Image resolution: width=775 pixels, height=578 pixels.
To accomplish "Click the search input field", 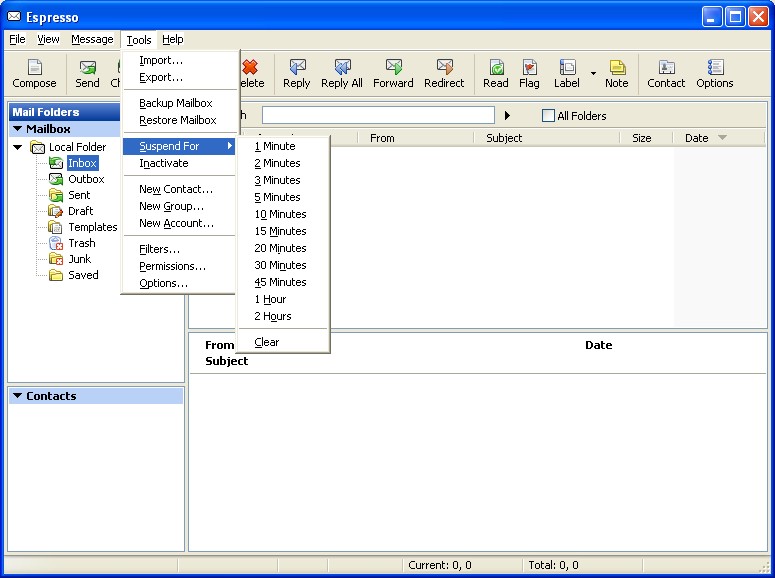I will coord(378,115).
